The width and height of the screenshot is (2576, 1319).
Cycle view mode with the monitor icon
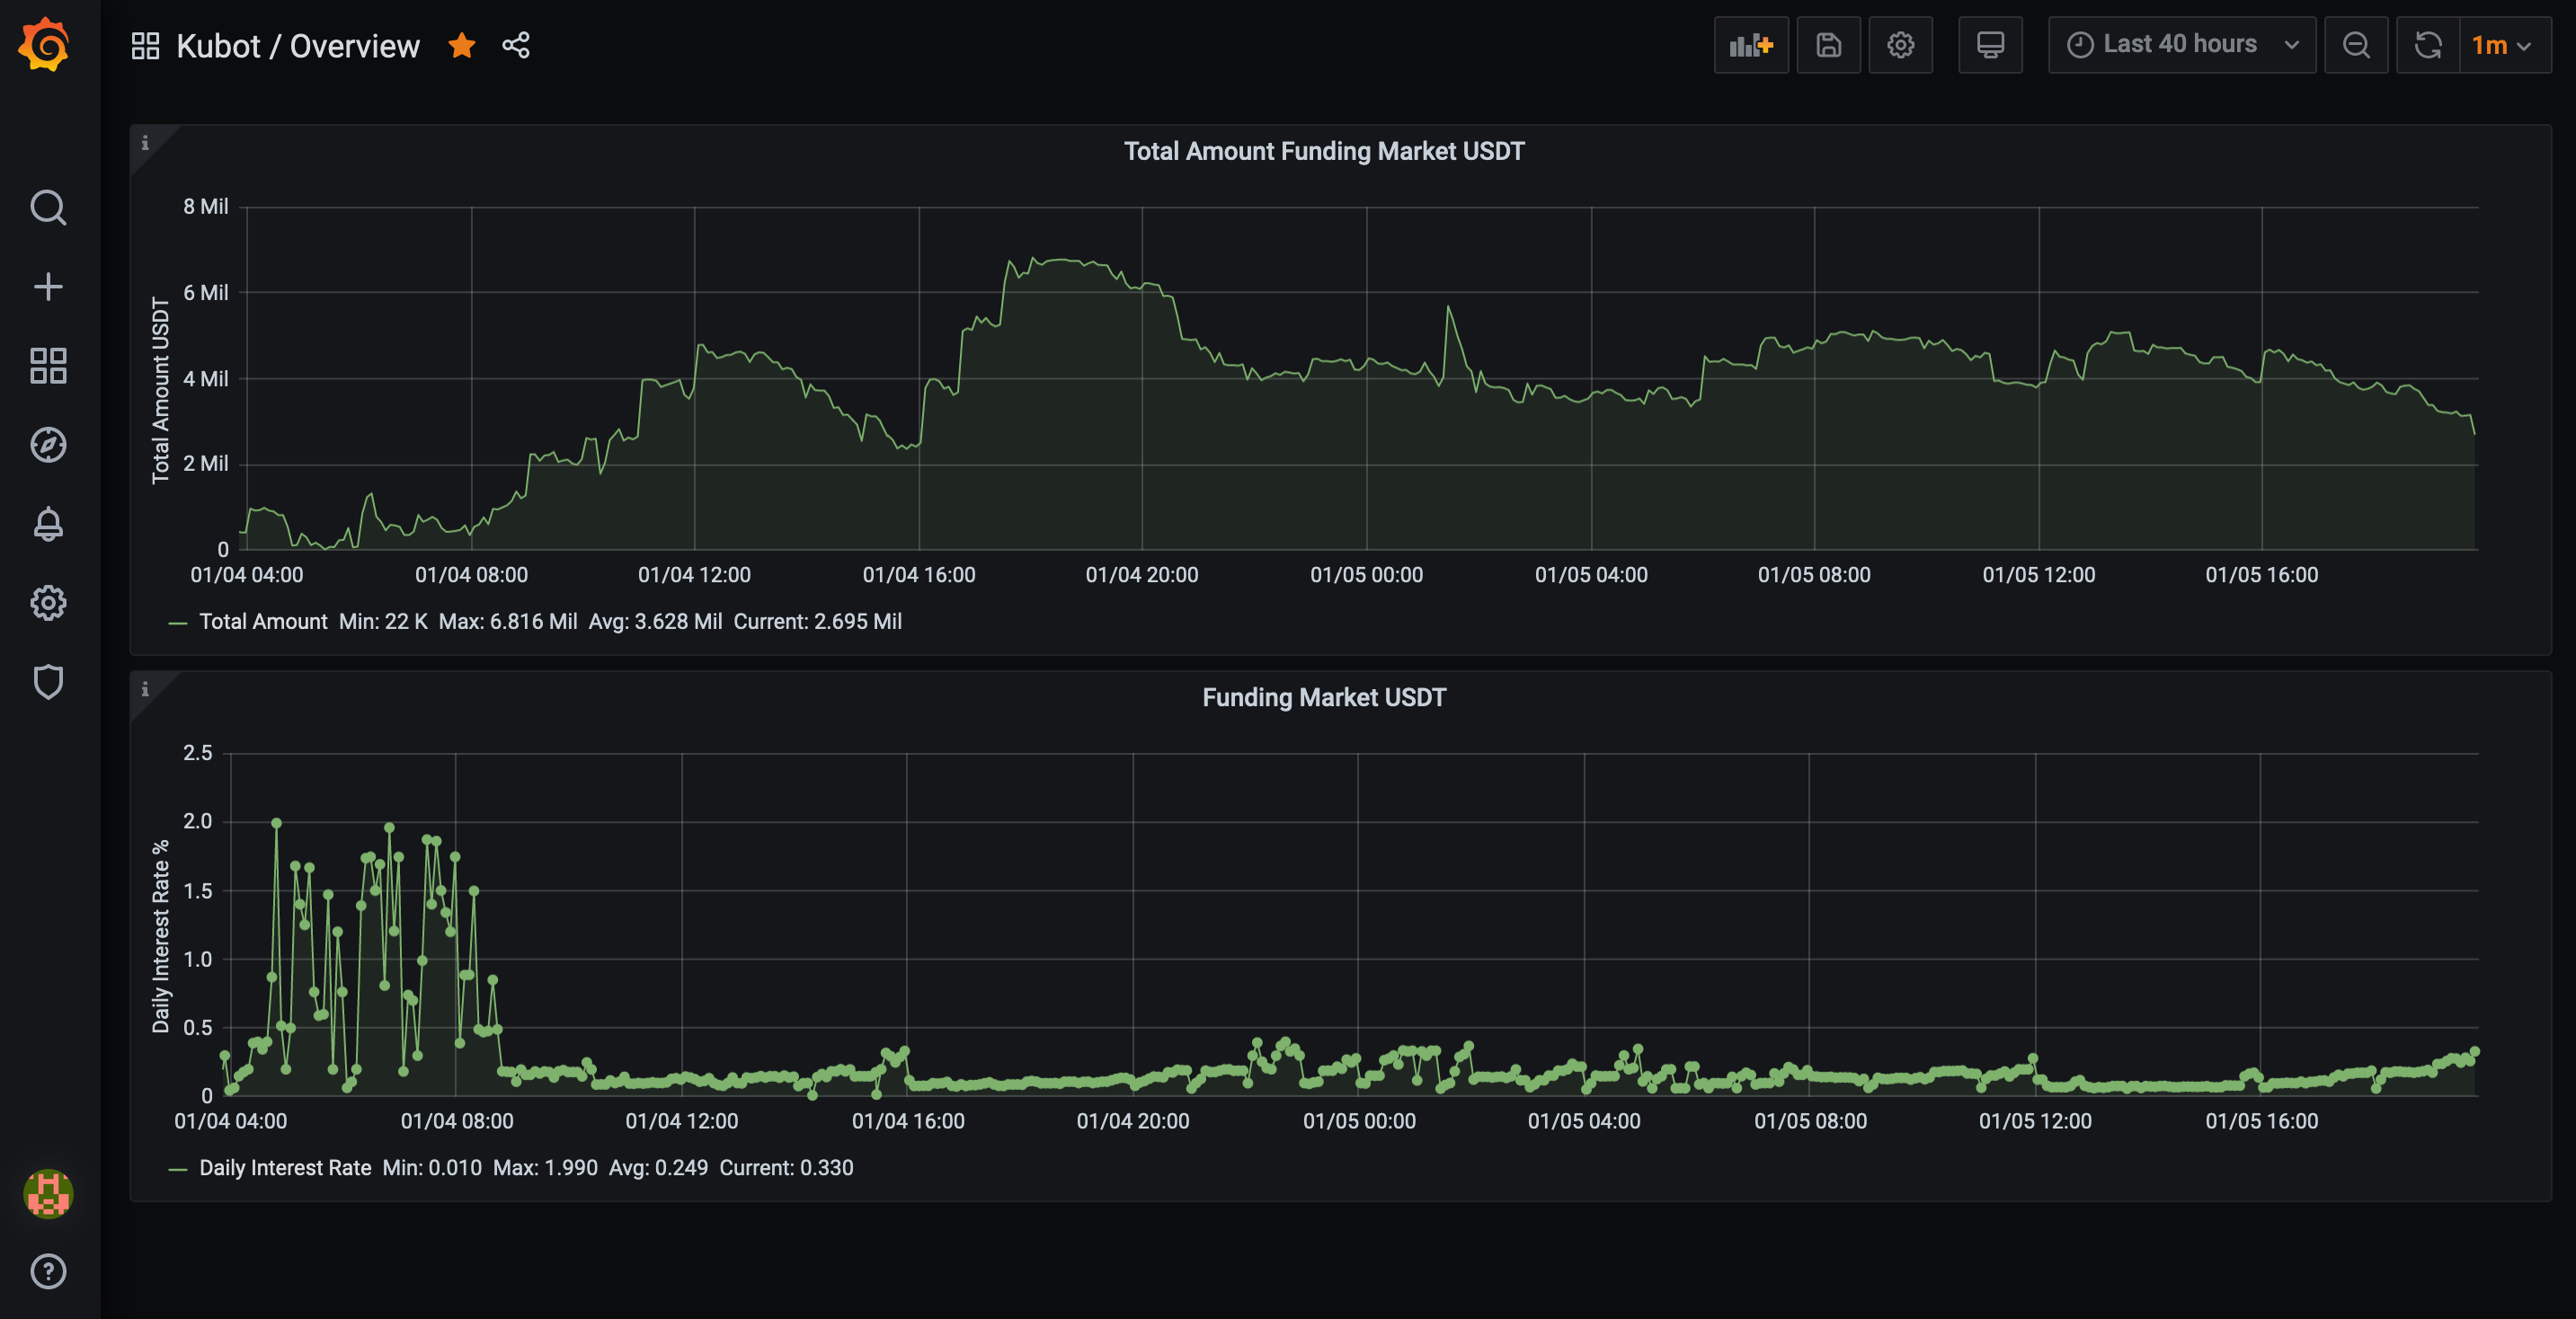(x=1990, y=45)
